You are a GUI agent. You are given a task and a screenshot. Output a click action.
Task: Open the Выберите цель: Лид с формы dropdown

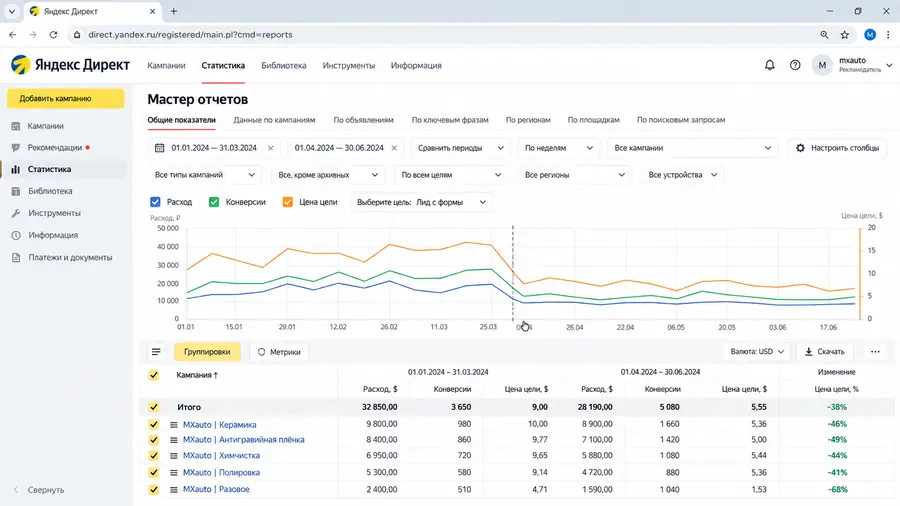421,202
